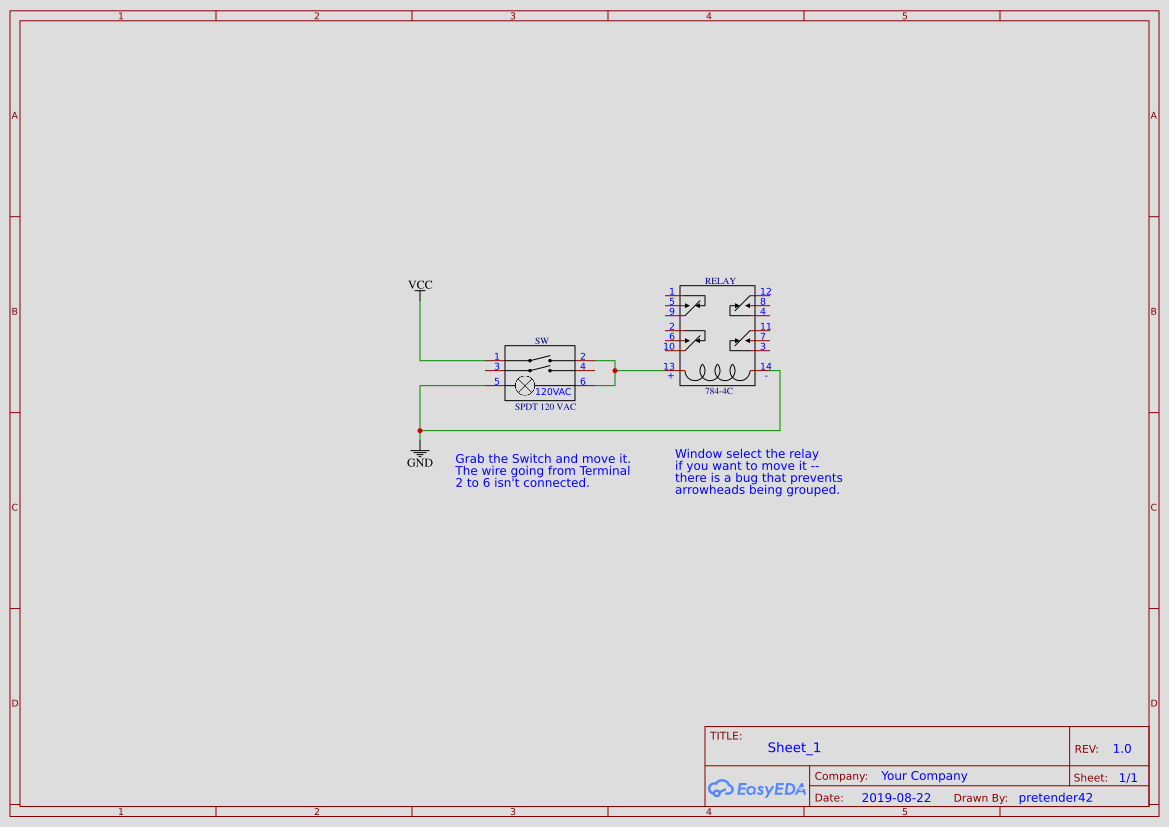Image resolution: width=1169 pixels, height=827 pixels.
Task: Select the 784-4C part label
Action: point(719,391)
